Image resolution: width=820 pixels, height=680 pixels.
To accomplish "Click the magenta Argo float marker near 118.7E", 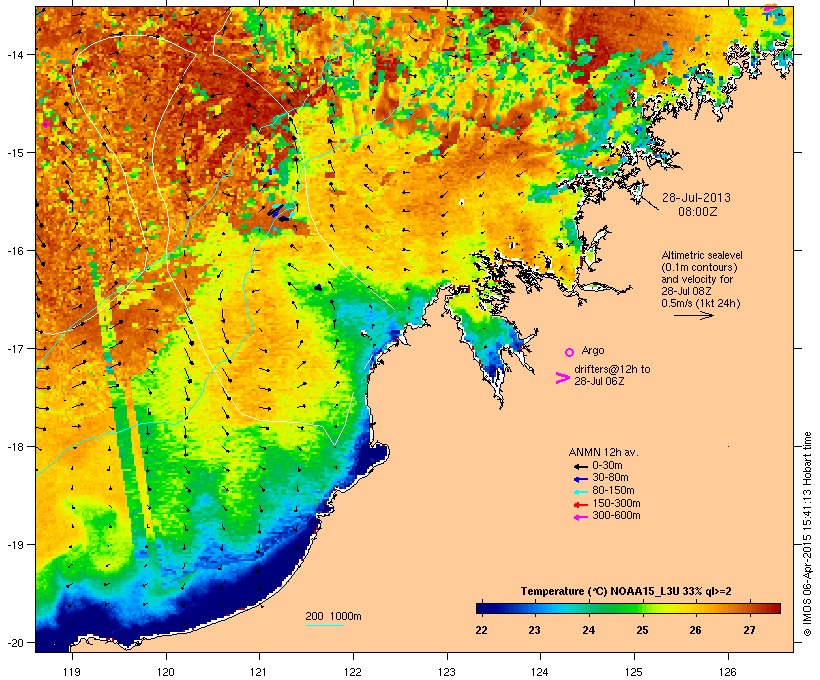I will (x=45, y=124).
